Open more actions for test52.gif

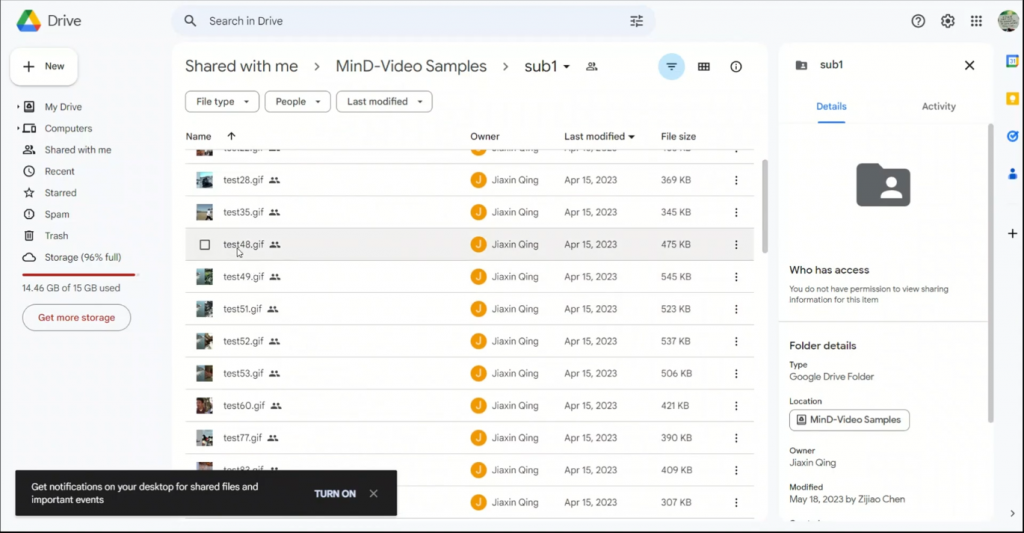pyautogui.click(x=736, y=341)
